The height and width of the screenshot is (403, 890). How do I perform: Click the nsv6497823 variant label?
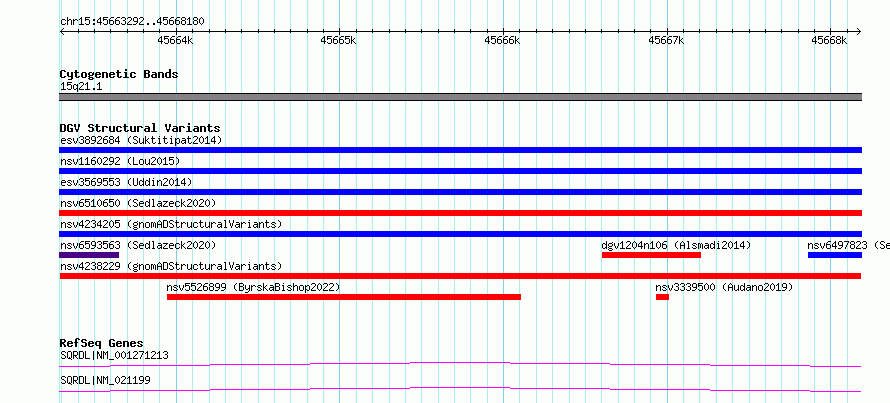[848, 245]
